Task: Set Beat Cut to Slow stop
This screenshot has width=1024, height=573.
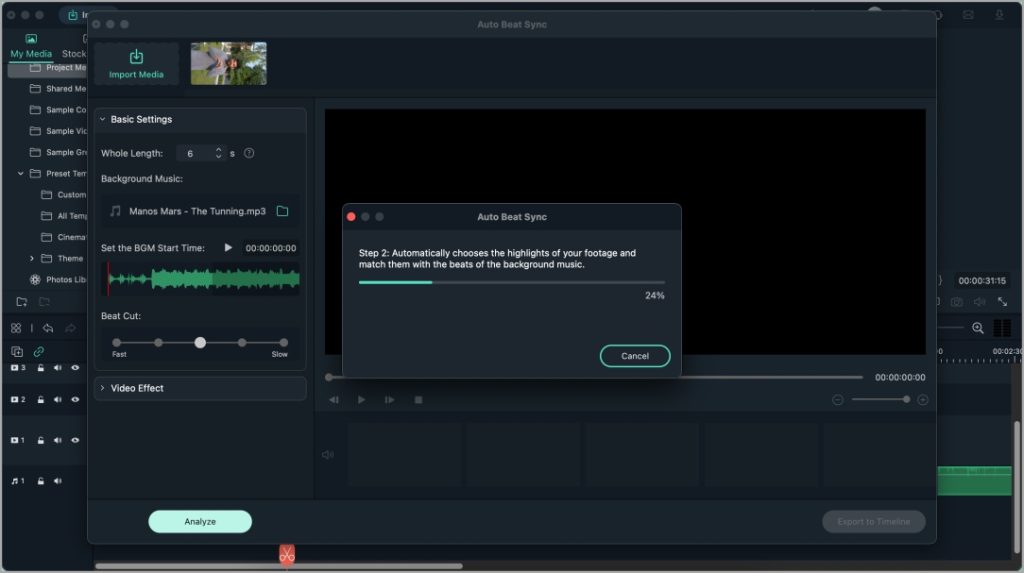Action: tap(283, 342)
